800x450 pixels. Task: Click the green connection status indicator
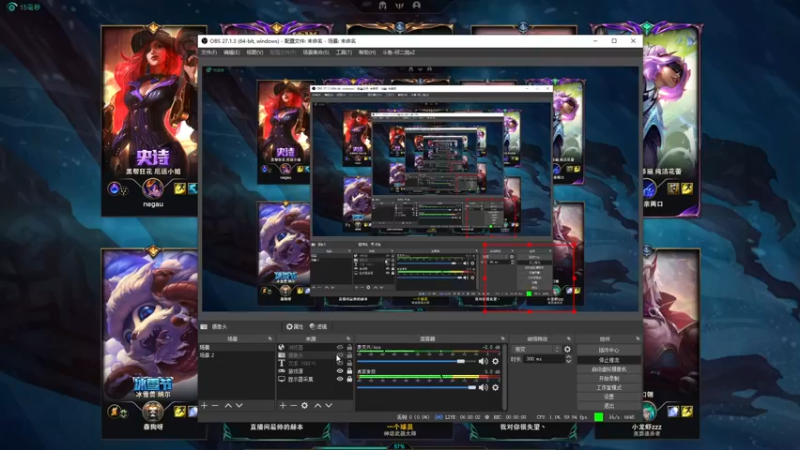coord(598,417)
